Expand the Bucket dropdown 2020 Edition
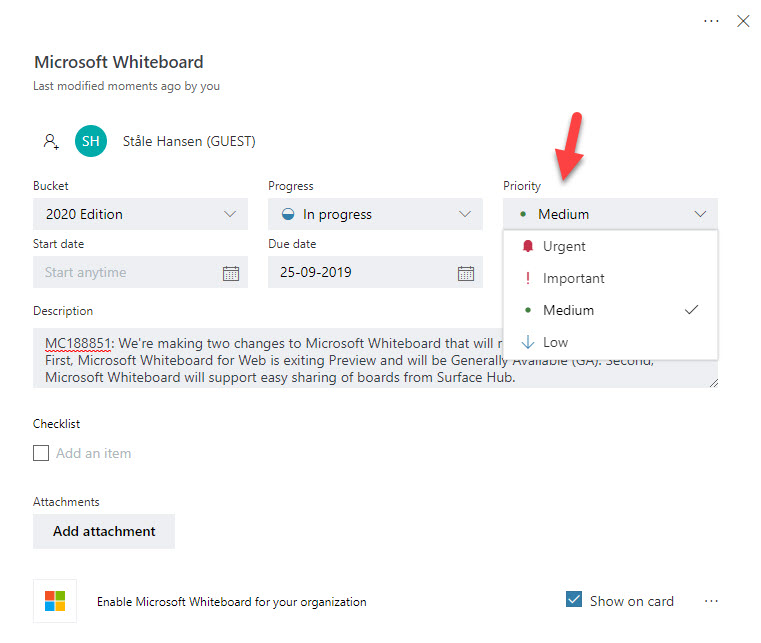 [x=140, y=214]
